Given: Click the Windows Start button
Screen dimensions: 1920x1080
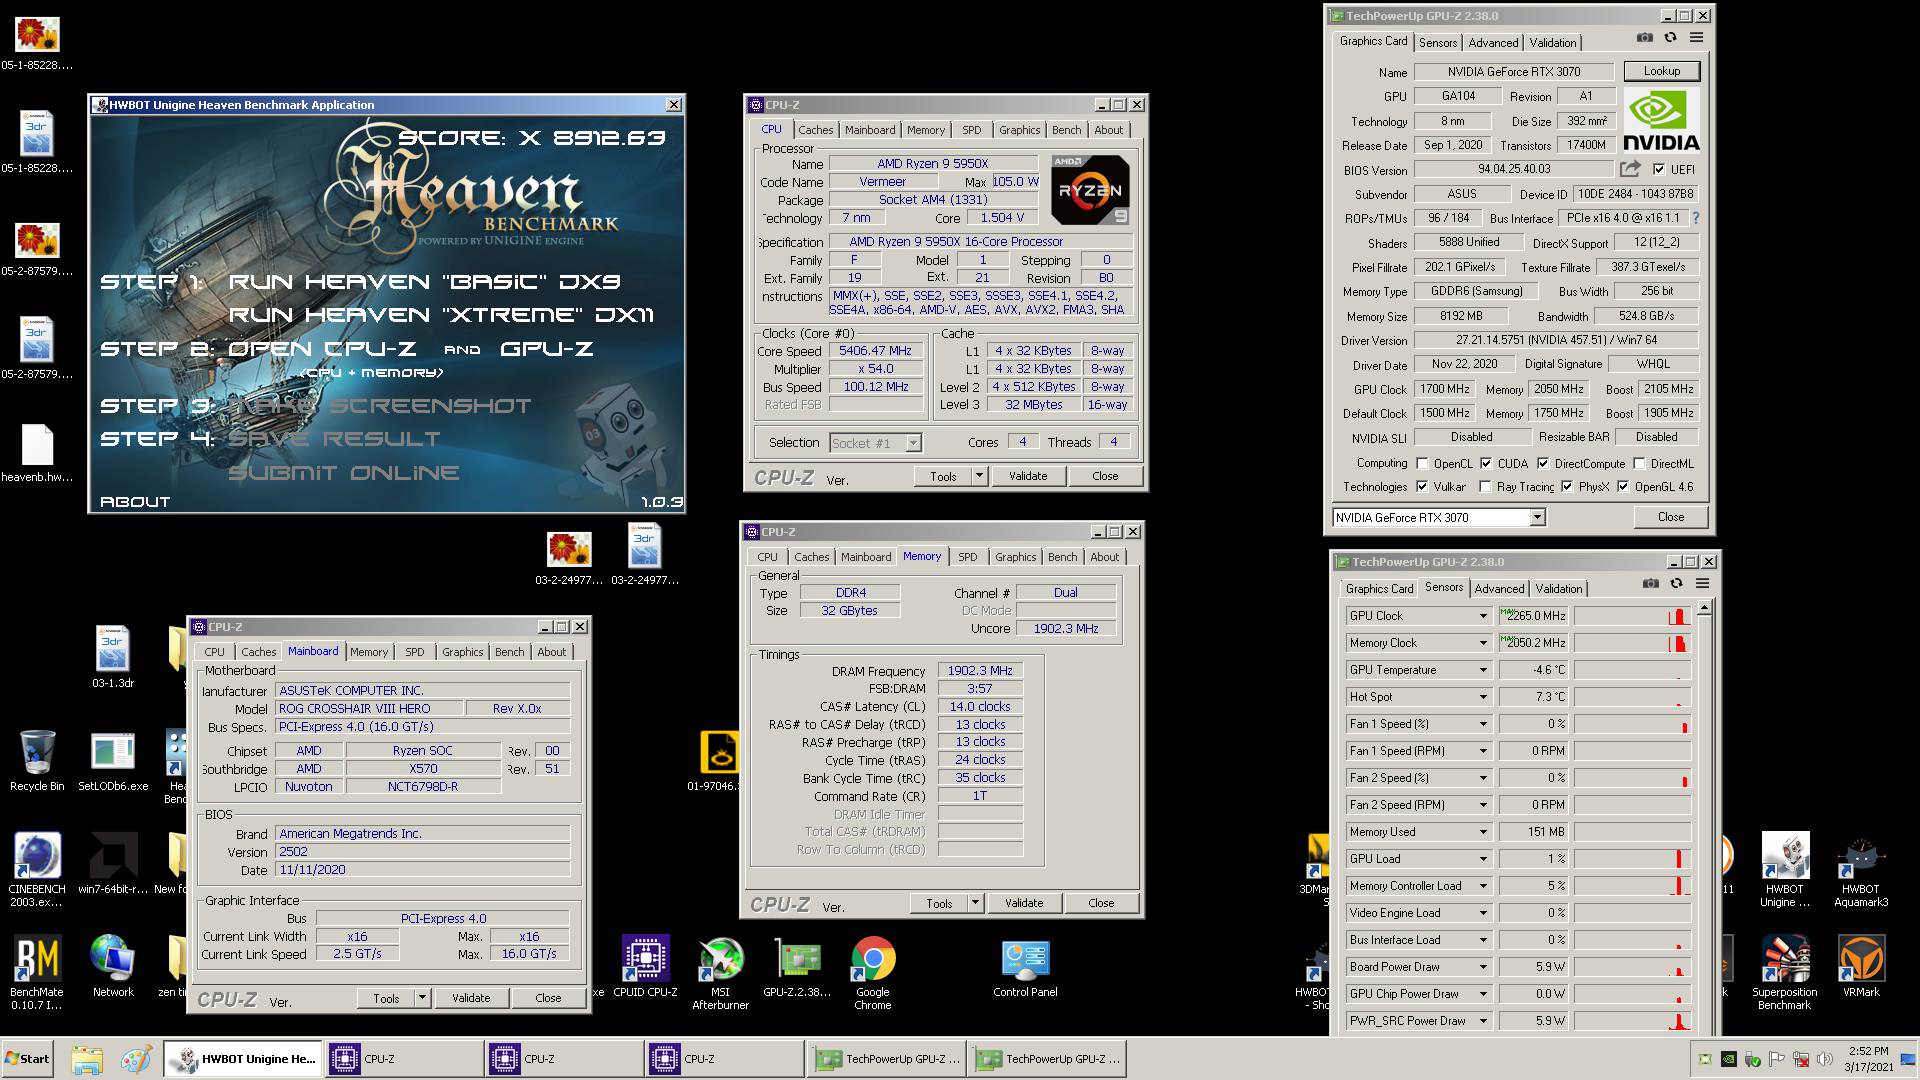Looking at the screenshot, I should click(x=27, y=1059).
